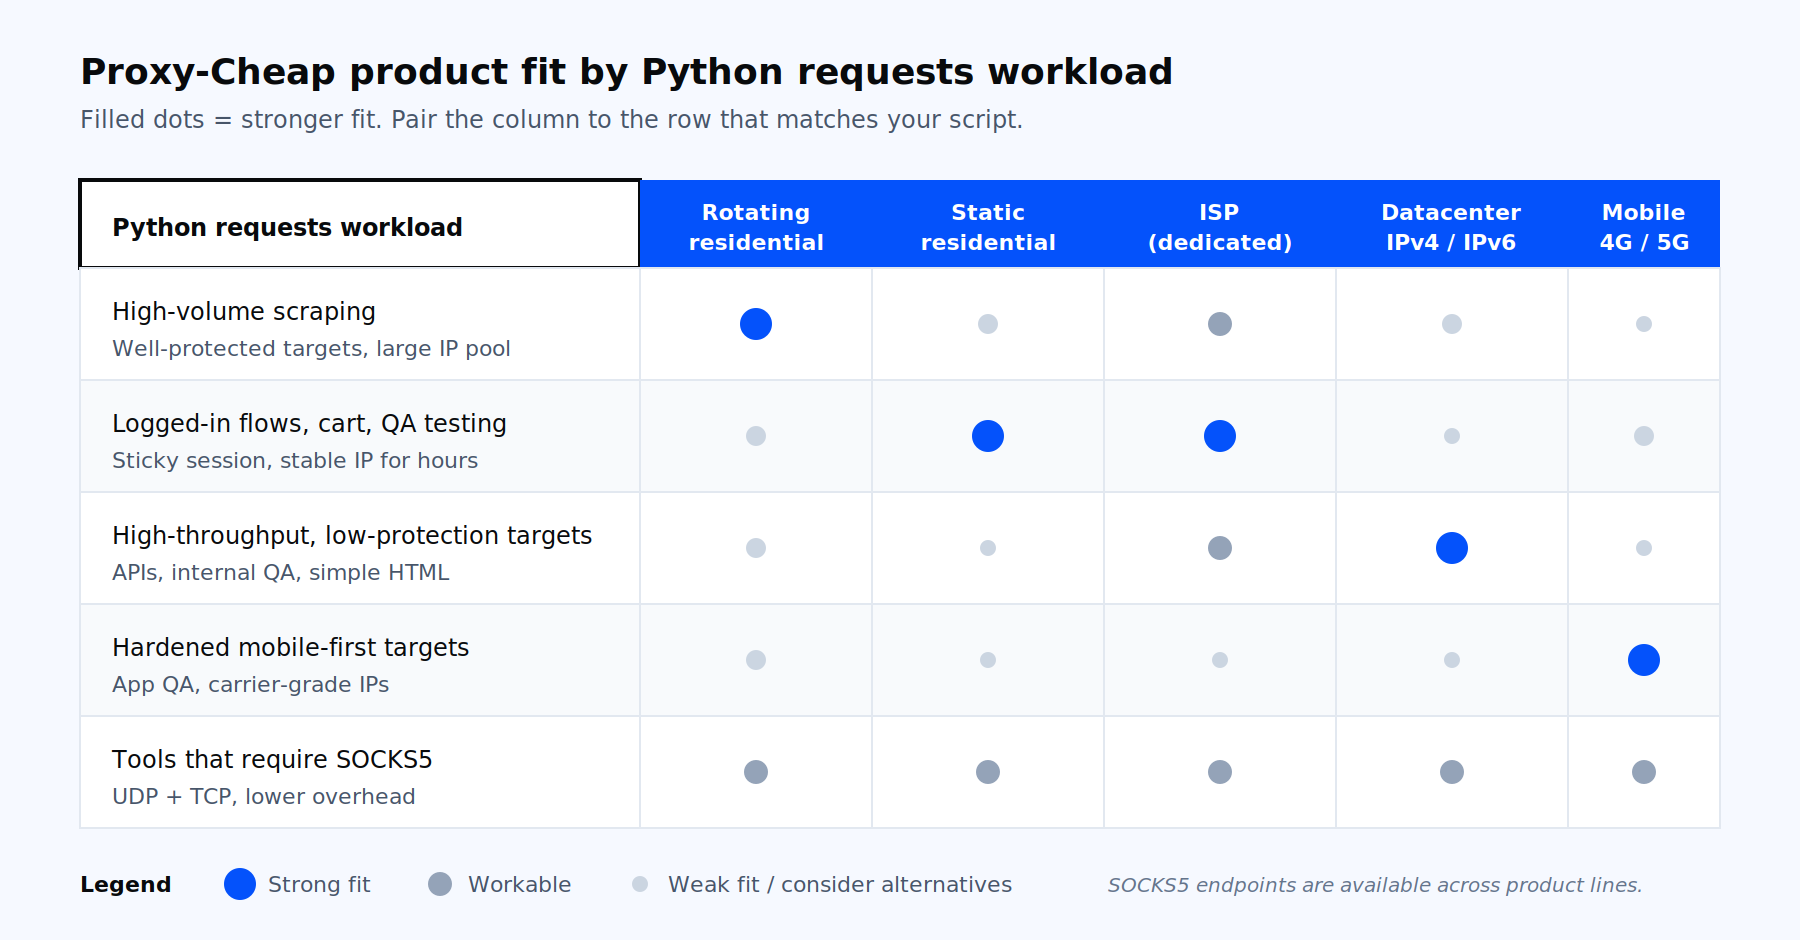Click the strong-fit dot for high-volume scraping, rotating residential

click(x=756, y=324)
